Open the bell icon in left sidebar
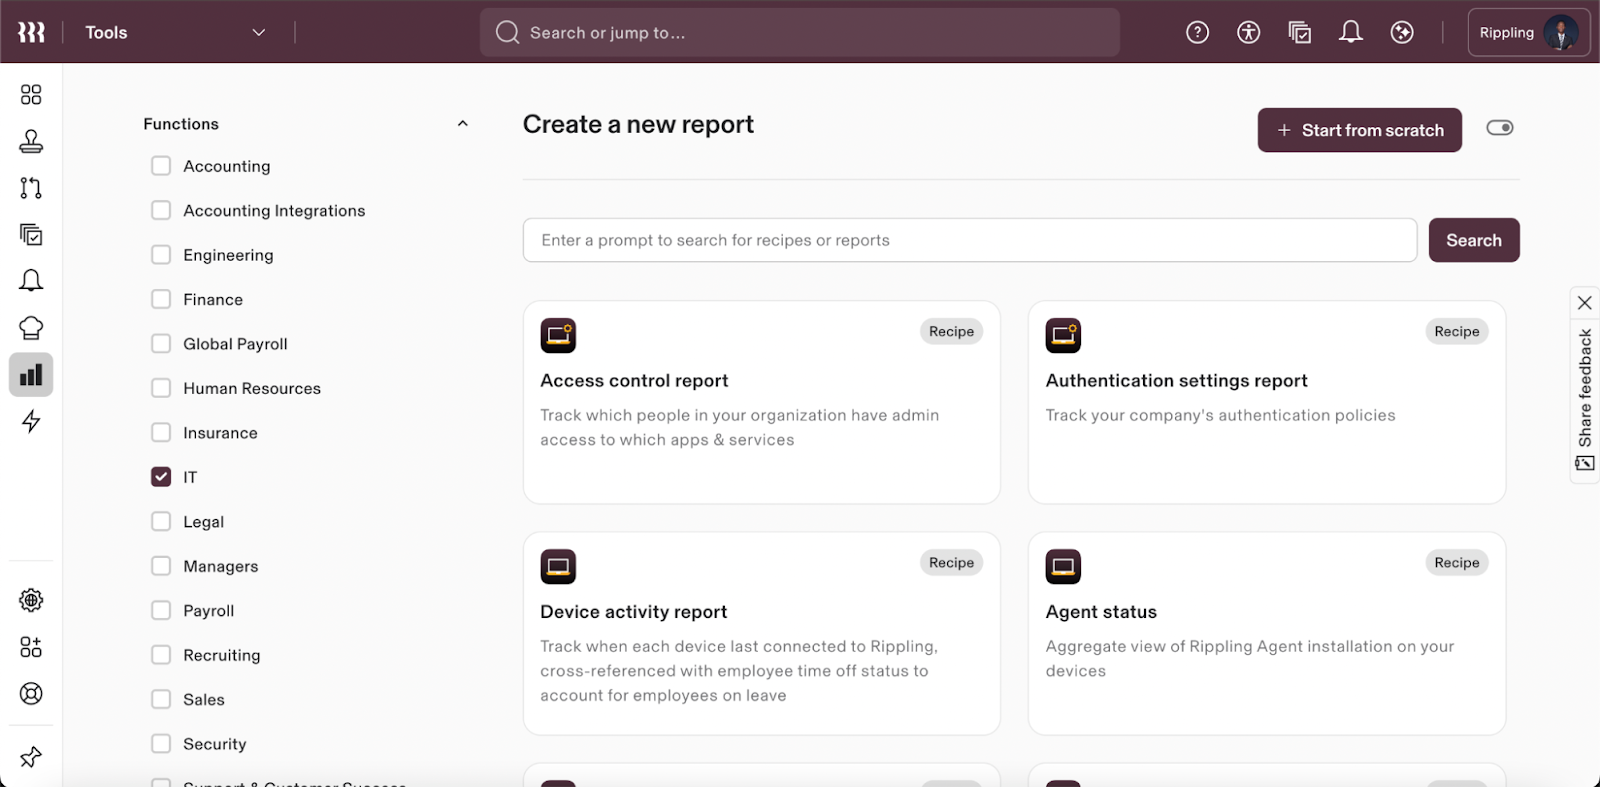 [31, 281]
